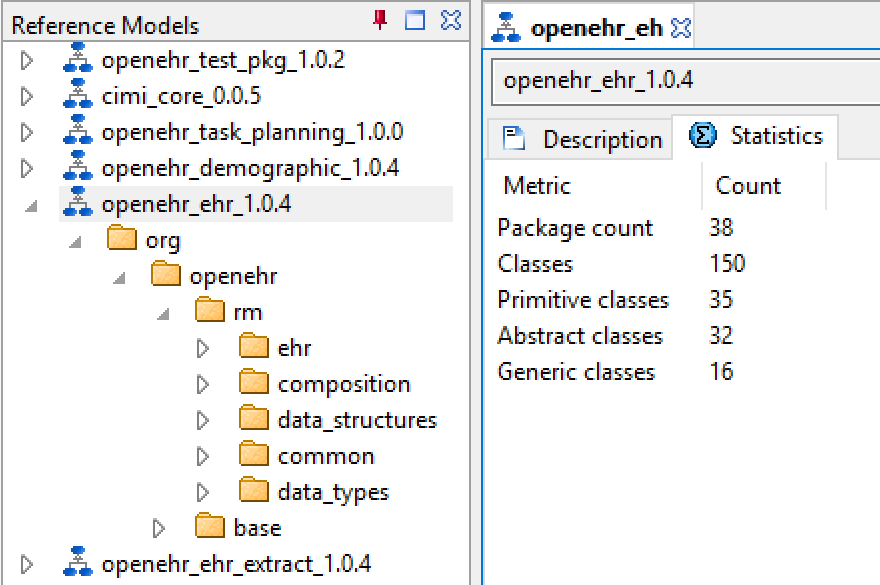Collapse the rm folder node
The image size is (880, 585).
[x=163, y=314]
